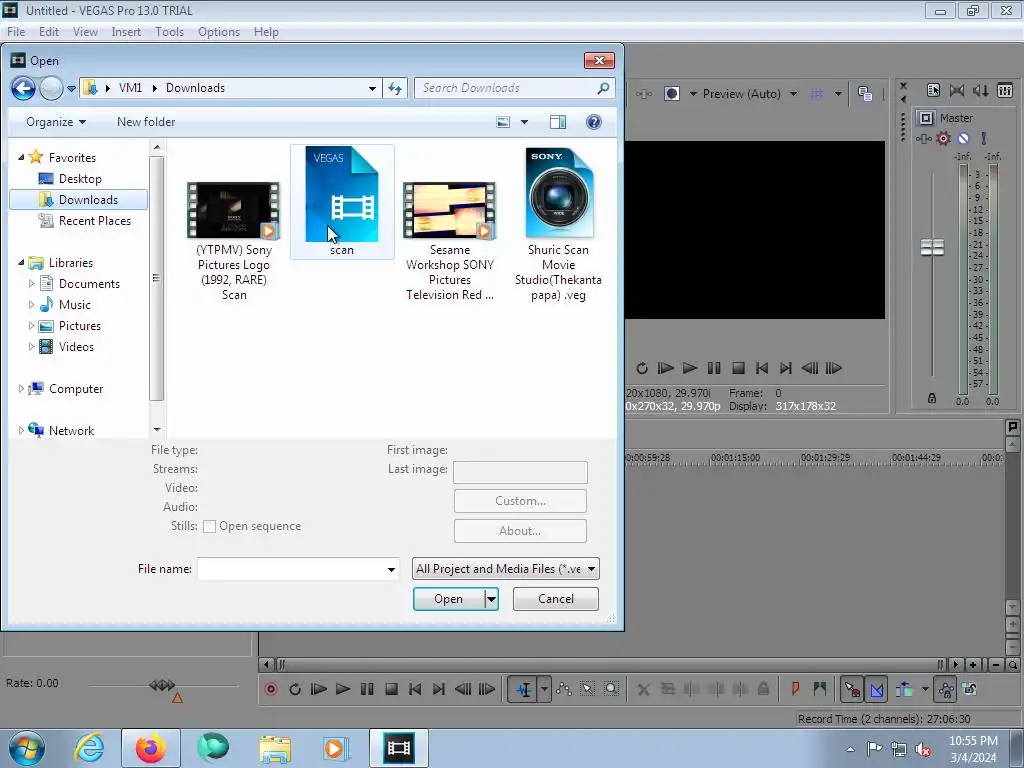Click Back arrow in Open dialog

click(24, 88)
